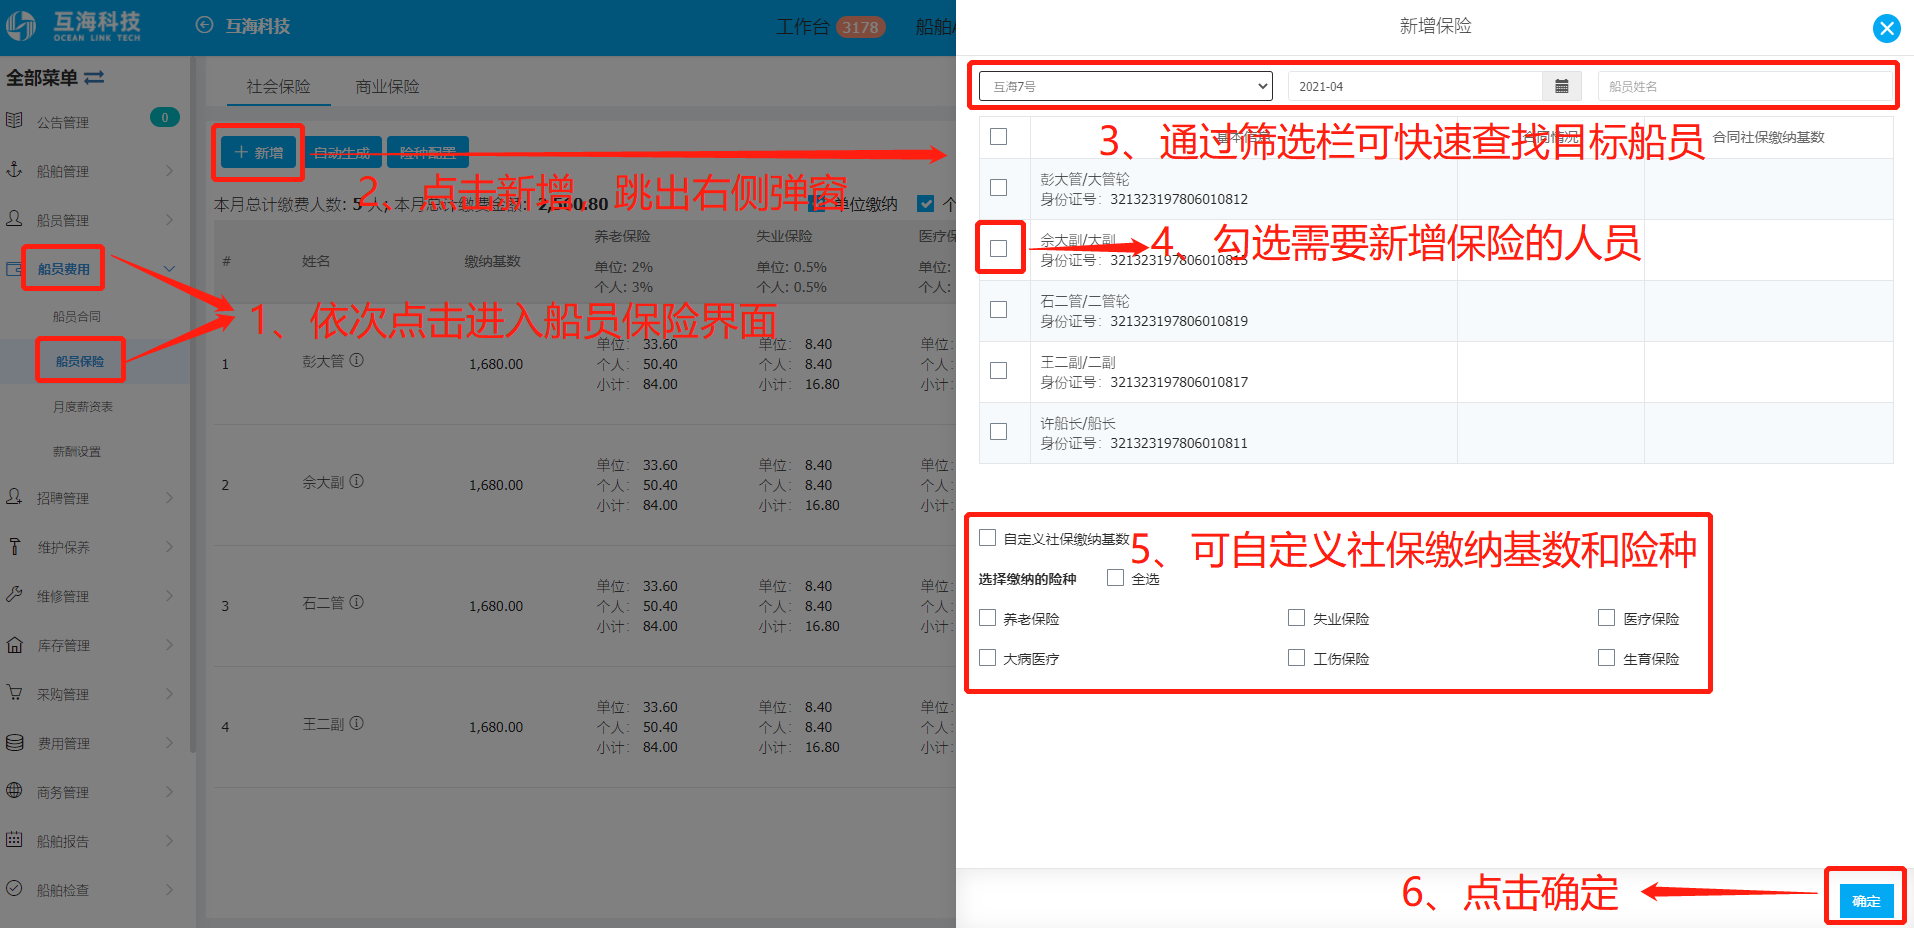Image resolution: width=1914 pixels, height=928 pixels.
Task: Expand the 招聘管理 menu chevron
Action: coord(169,497)
